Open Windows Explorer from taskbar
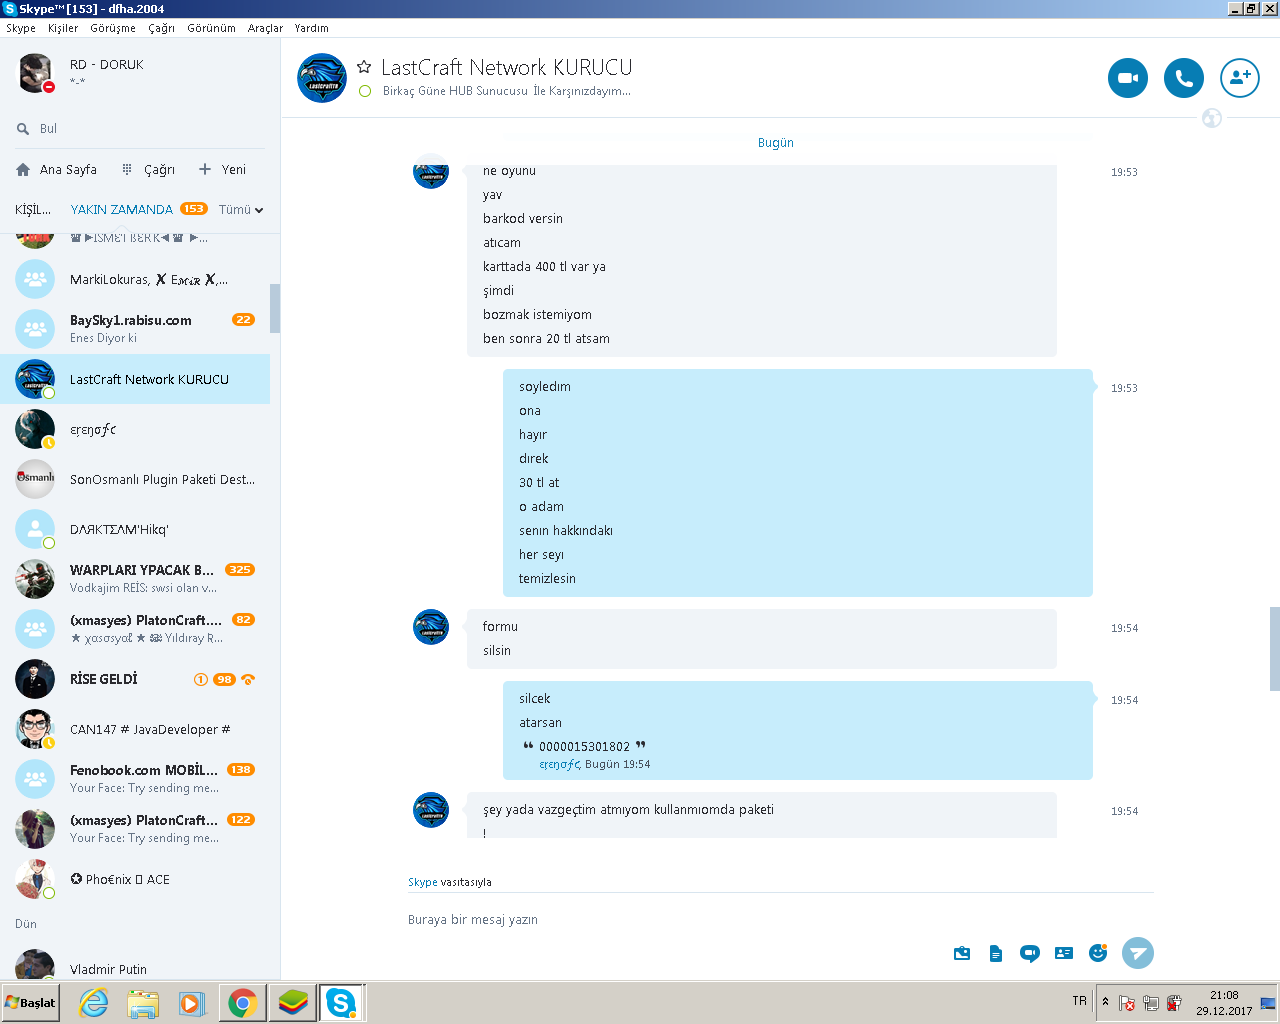The image size is (1280, 1024). [x=143, y=1003]
